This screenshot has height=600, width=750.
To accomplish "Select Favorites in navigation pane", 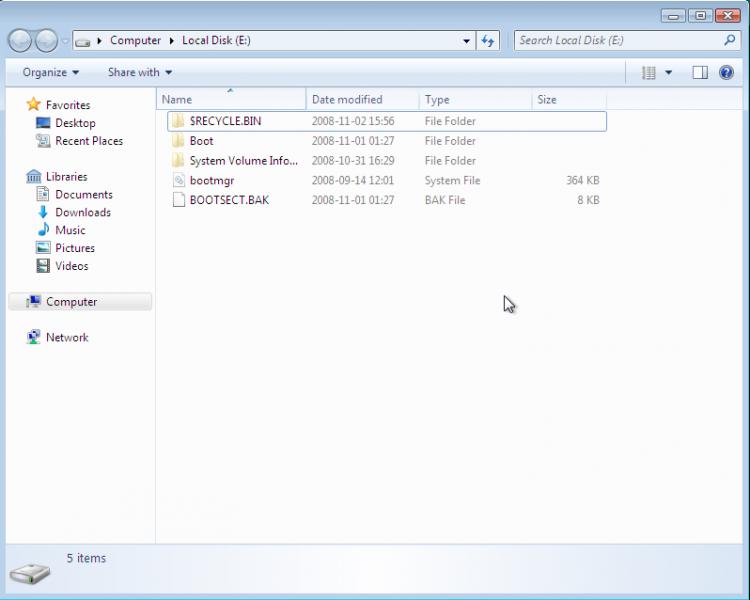I will click(68, 105).
